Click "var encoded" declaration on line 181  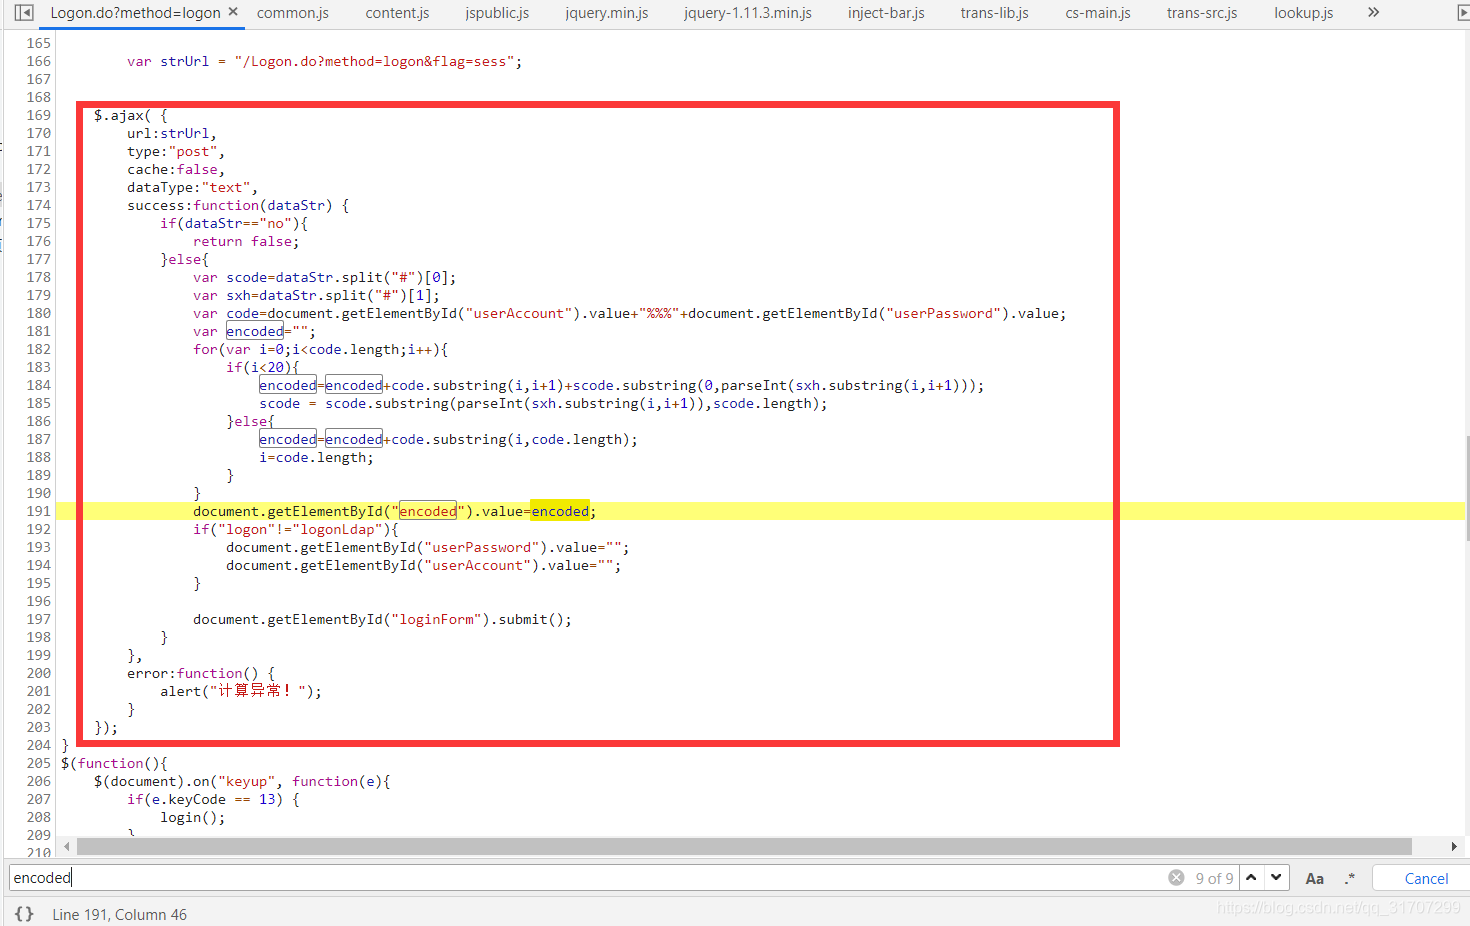click(x=238, y=331)
